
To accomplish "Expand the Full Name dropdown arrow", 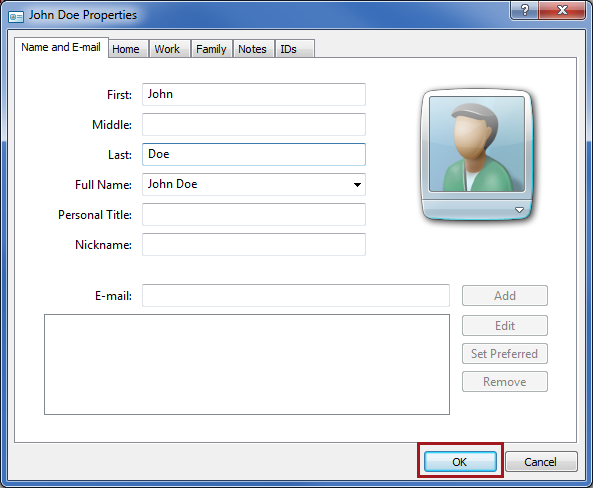I will (x=357, y=185).
